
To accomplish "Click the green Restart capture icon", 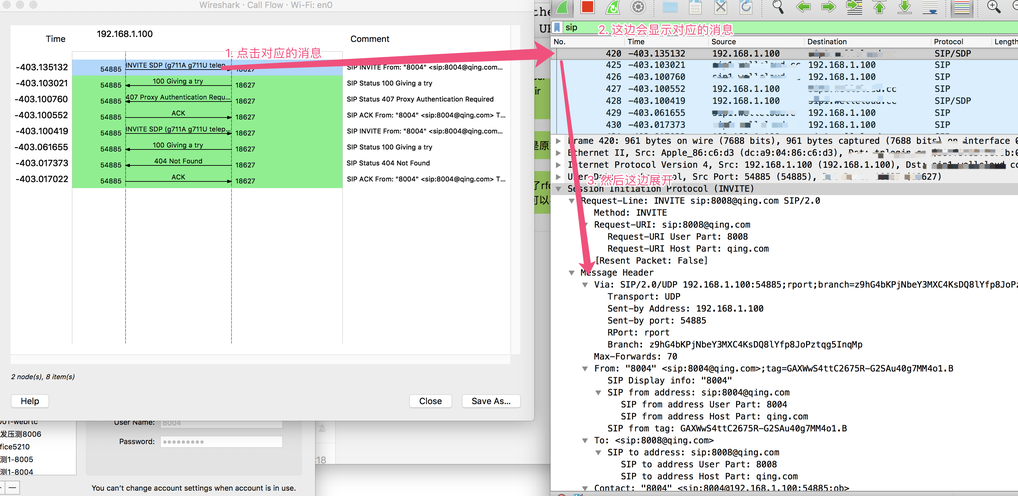I will (613, 7).
